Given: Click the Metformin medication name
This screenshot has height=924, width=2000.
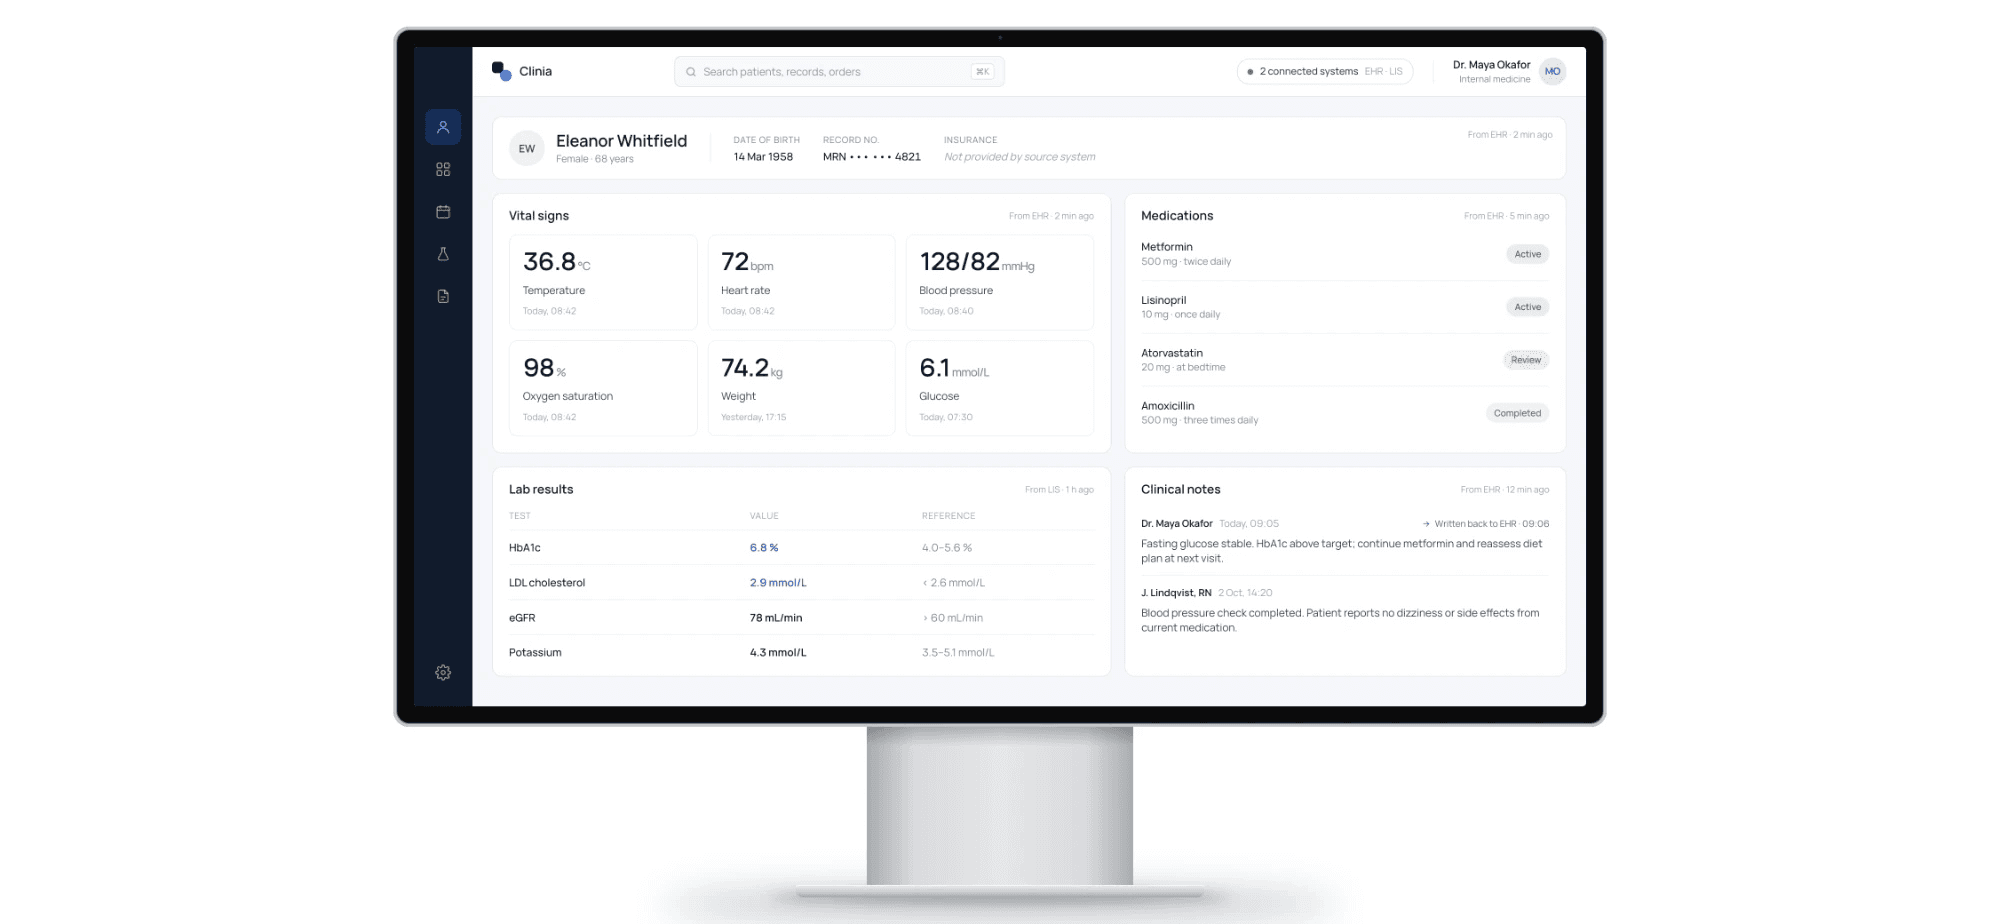Looking at the screenshot, I should point(1167,247).
